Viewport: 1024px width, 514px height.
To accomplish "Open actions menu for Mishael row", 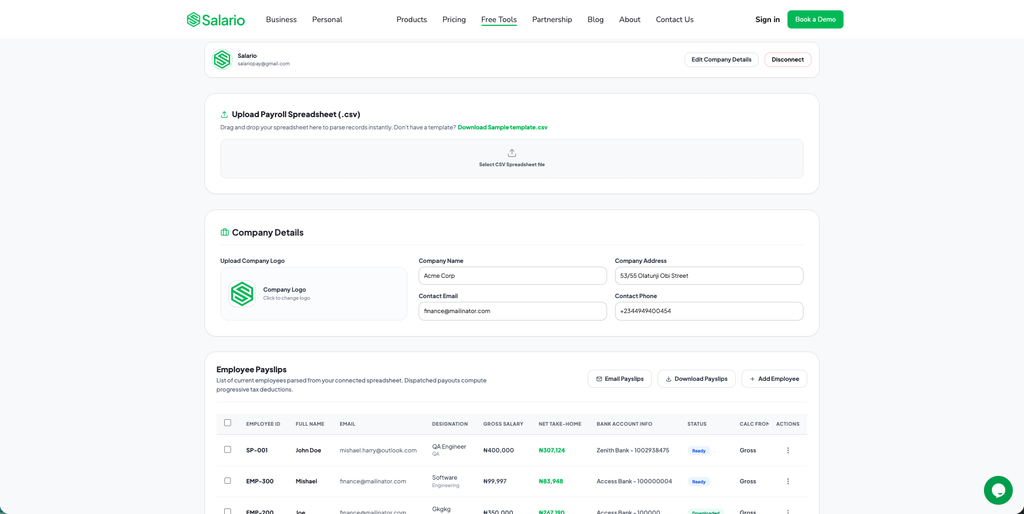I will [x=788, y=481].
